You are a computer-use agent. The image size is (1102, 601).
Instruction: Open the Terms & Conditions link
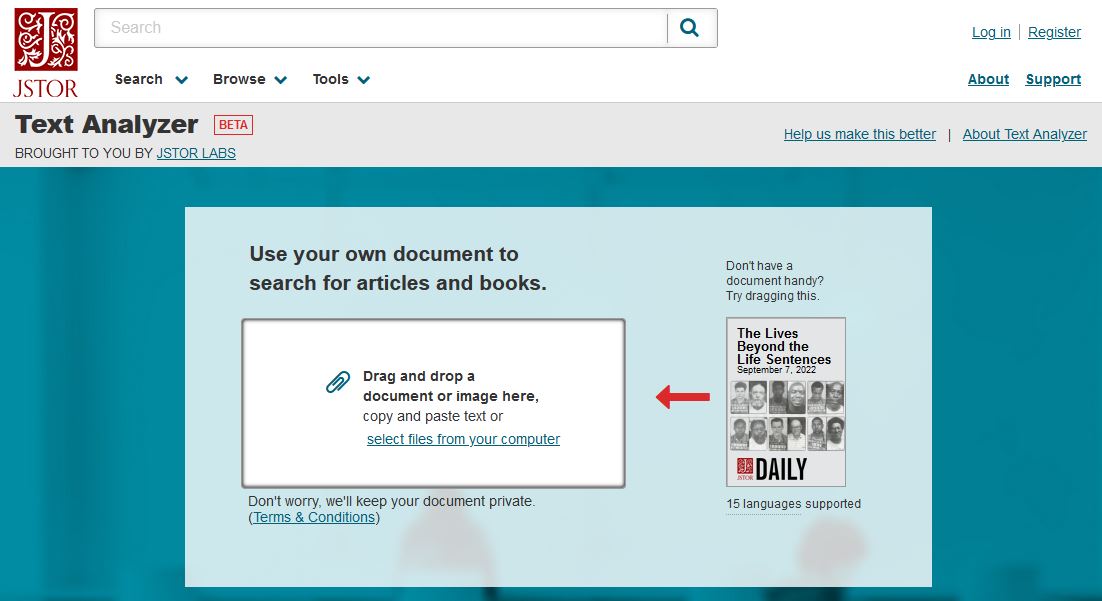[314, 517]
